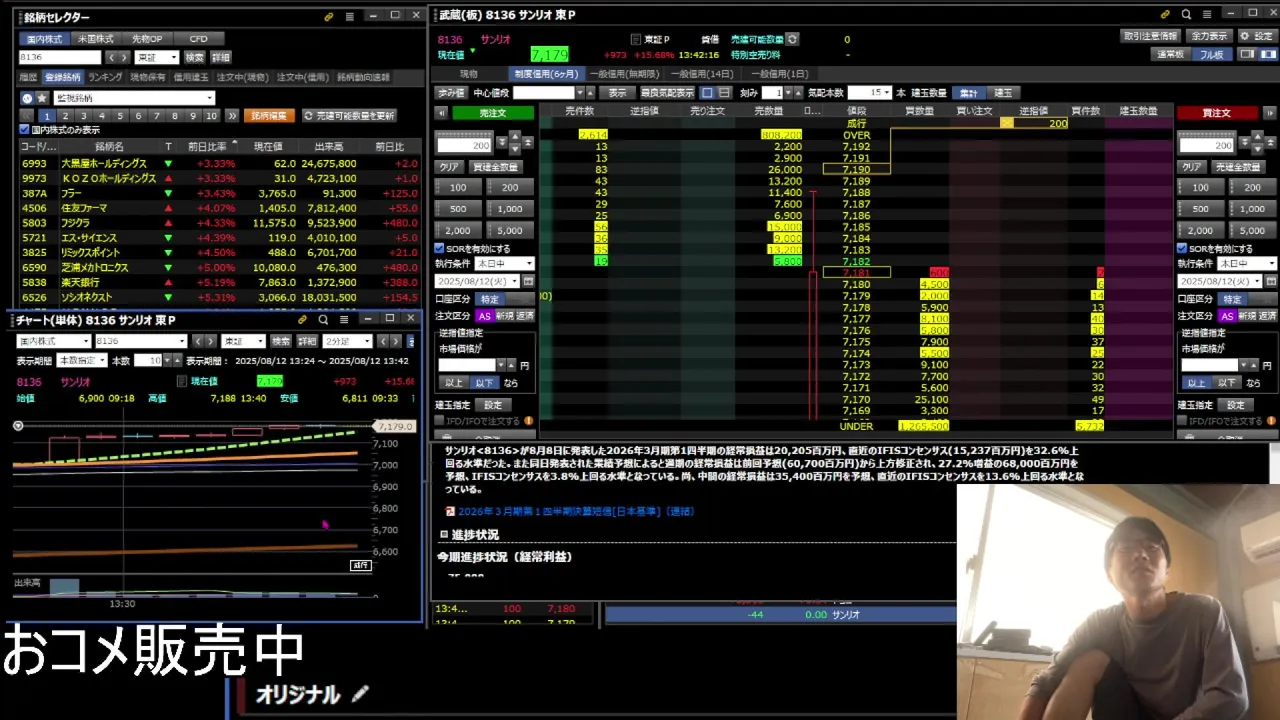Open 執行条件 本日中 dropdown in sell panel

[x=505, y=264]
